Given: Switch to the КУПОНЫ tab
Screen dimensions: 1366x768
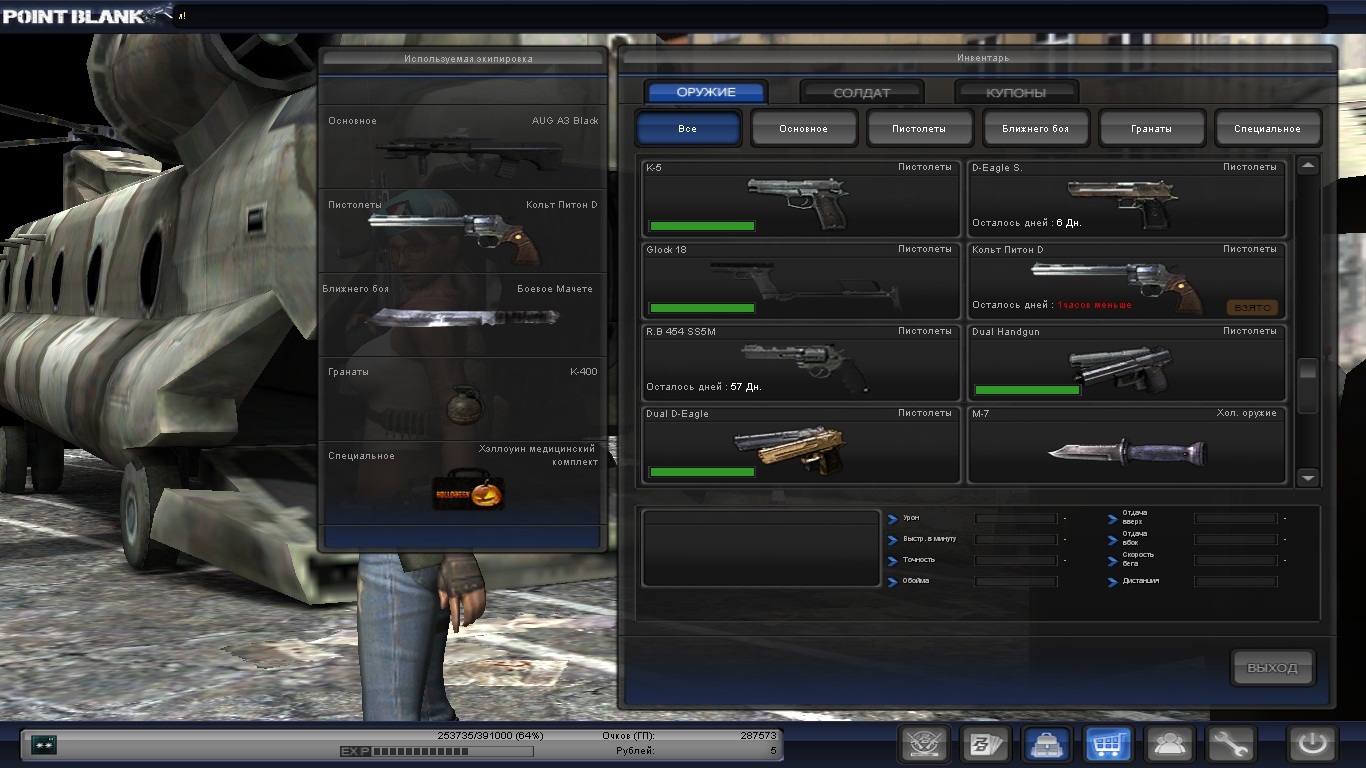Looking at the screenshot, I should click(x=1016, y=93).
